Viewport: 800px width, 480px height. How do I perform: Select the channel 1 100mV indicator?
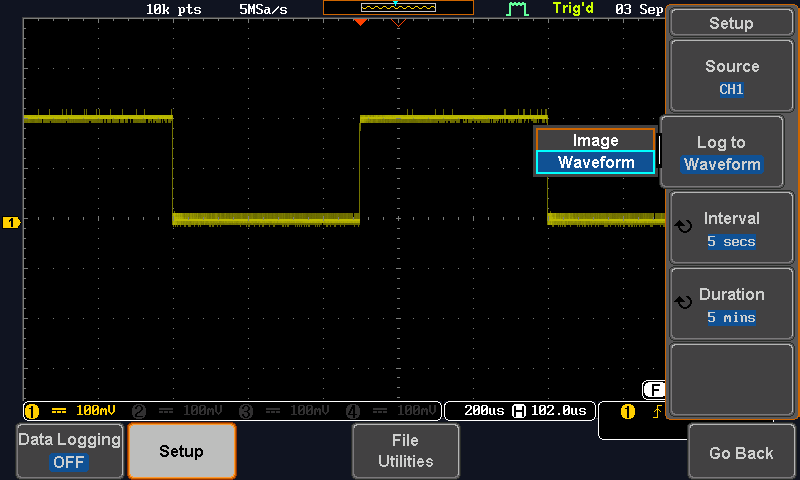75,411
